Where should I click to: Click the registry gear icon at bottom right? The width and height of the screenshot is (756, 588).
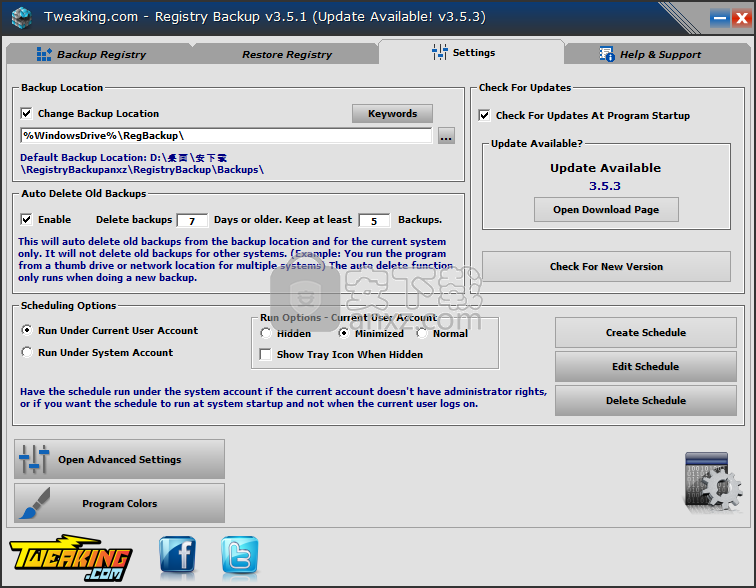(713, 482)
